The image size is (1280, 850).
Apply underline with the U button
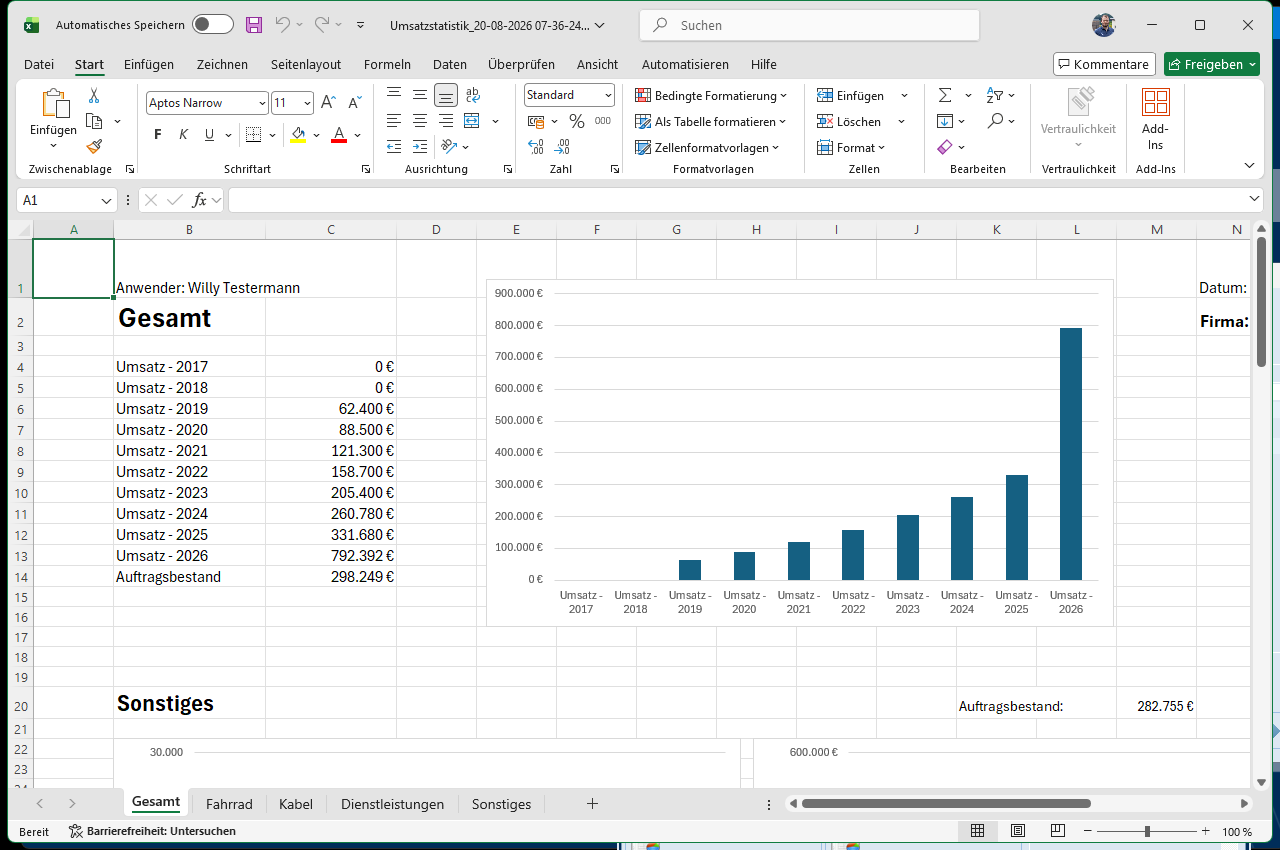coord(209,135)
